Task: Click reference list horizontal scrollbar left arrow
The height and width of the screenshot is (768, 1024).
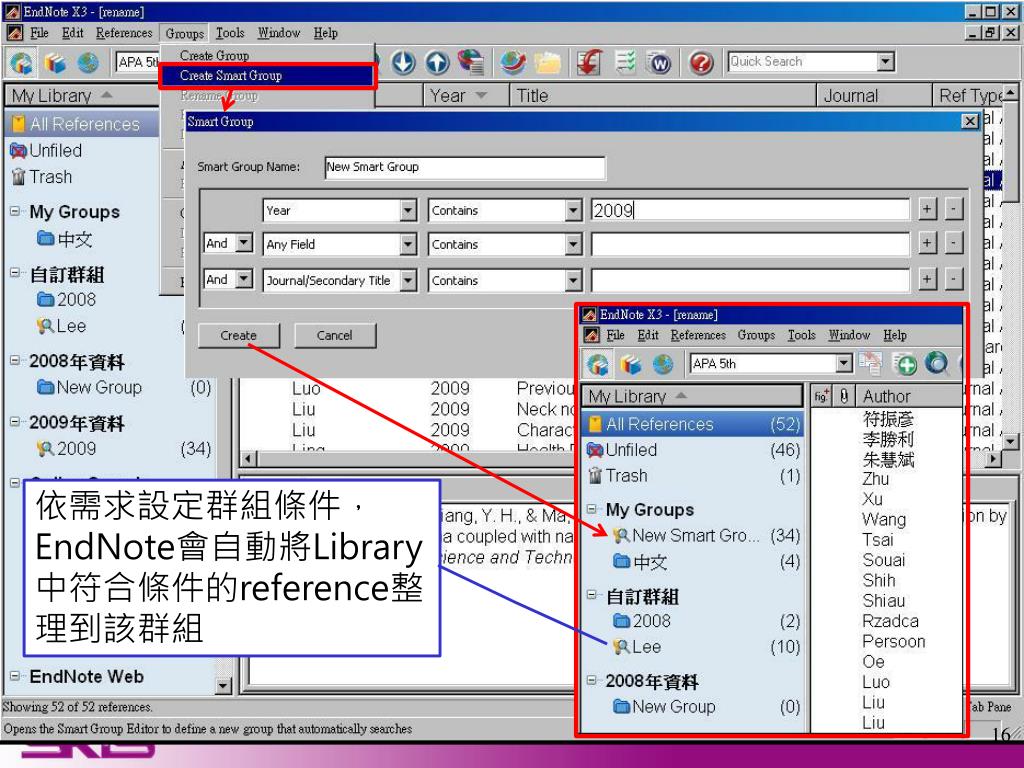Action: pos(249,458)
